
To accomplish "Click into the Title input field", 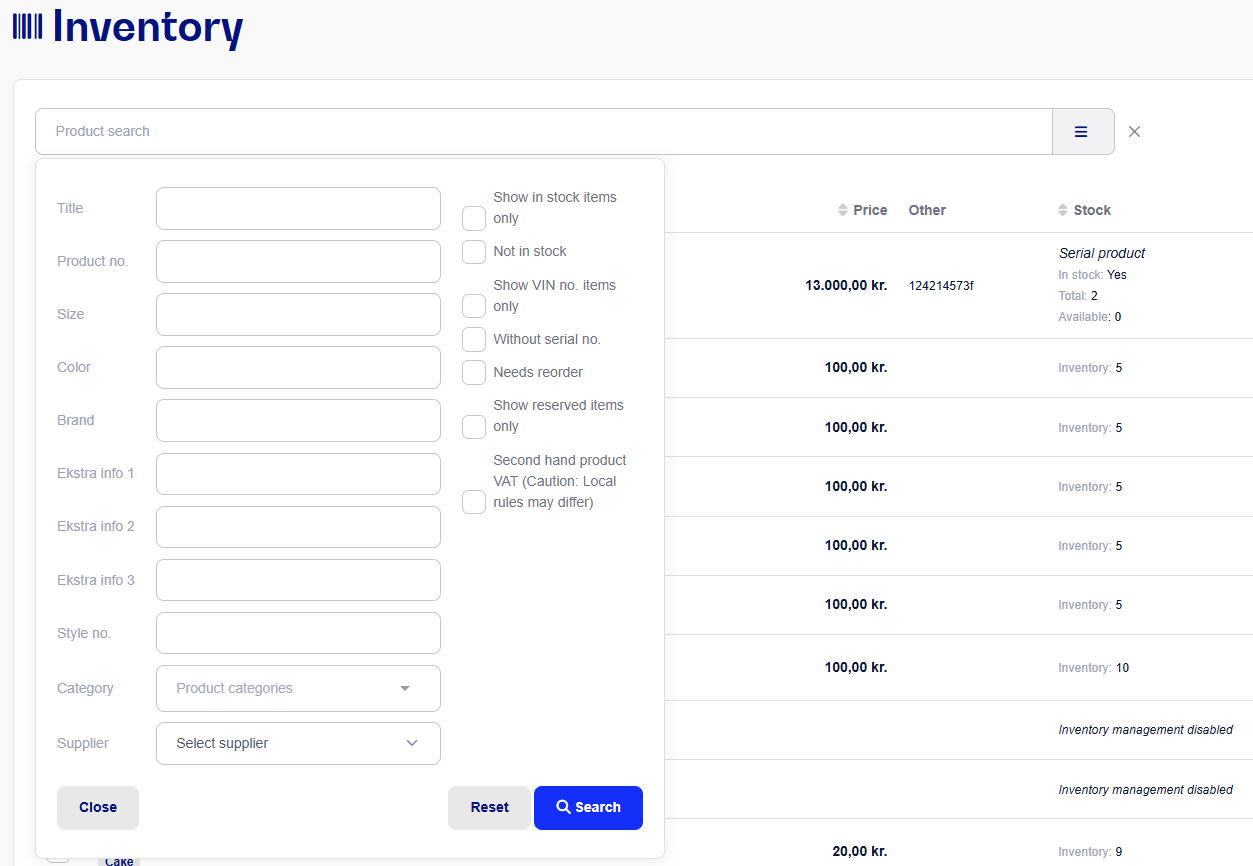I will pyautogui.click(x=298, y=208).
